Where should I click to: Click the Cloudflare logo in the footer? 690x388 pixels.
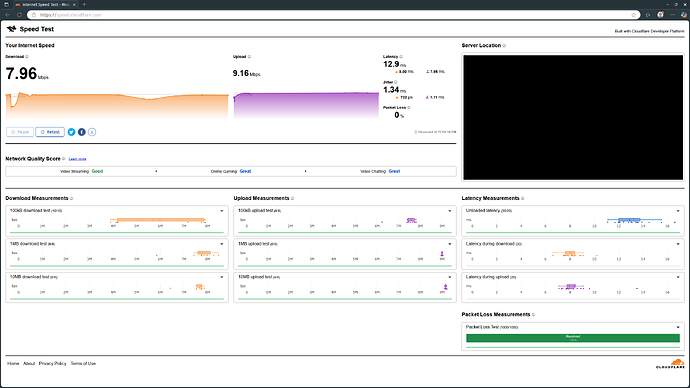pos(671,364)
